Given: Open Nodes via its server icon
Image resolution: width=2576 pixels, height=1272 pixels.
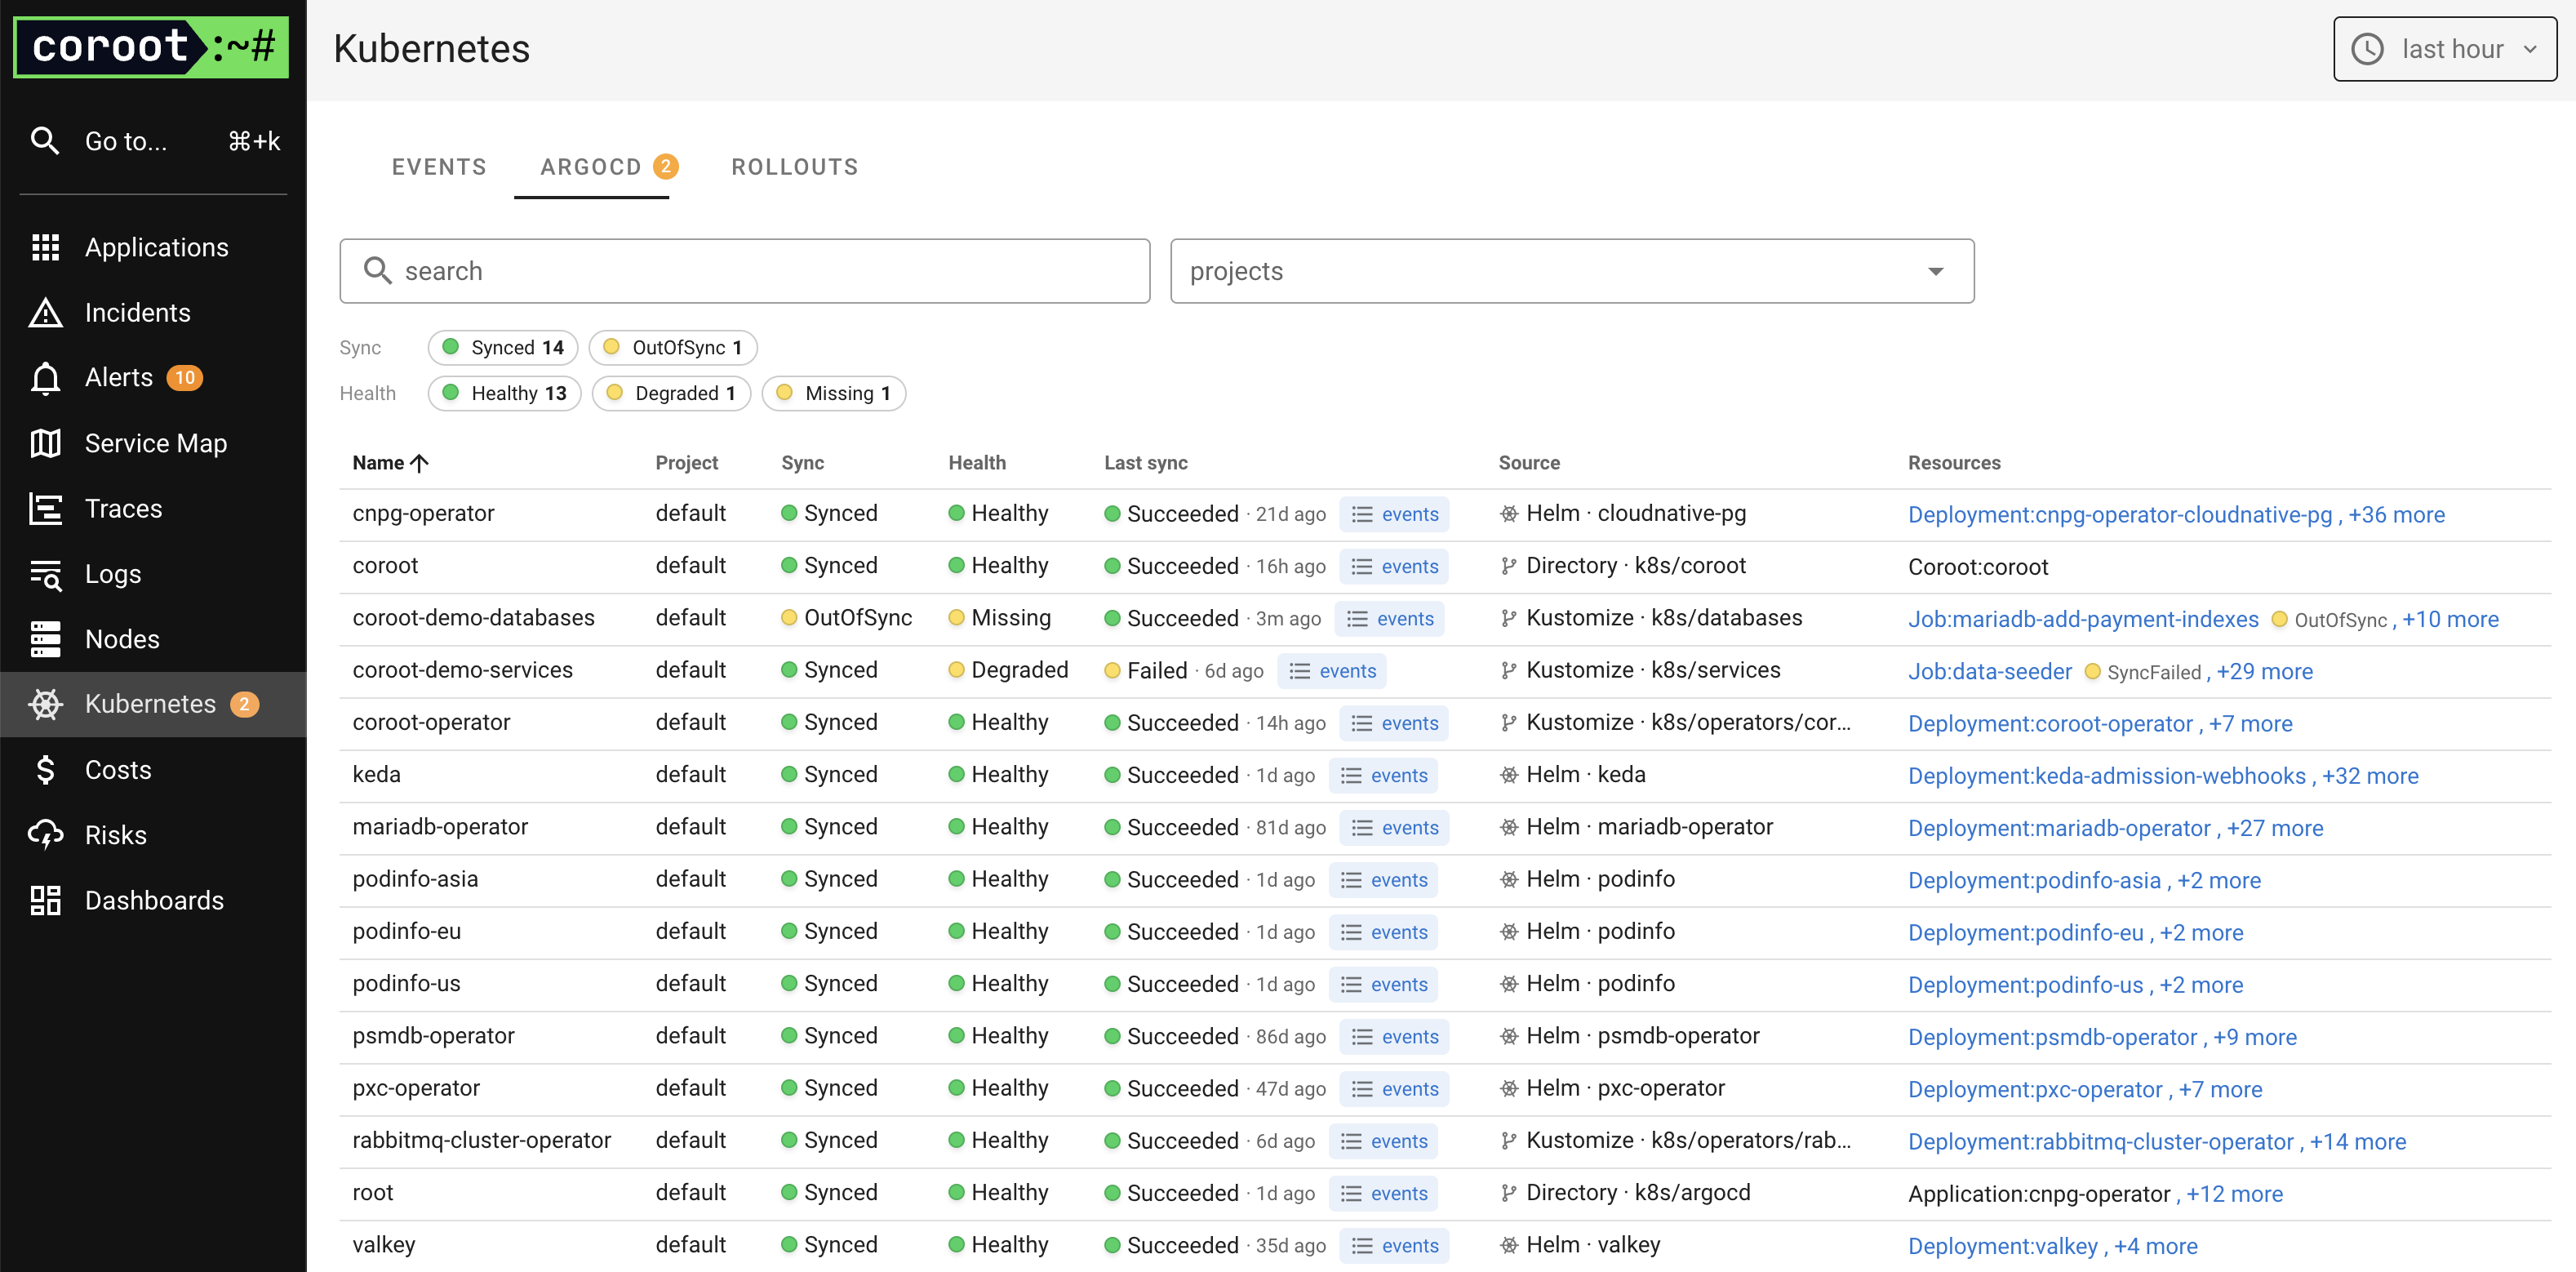Looking at the screenshot, I should [x=46, y=639].
